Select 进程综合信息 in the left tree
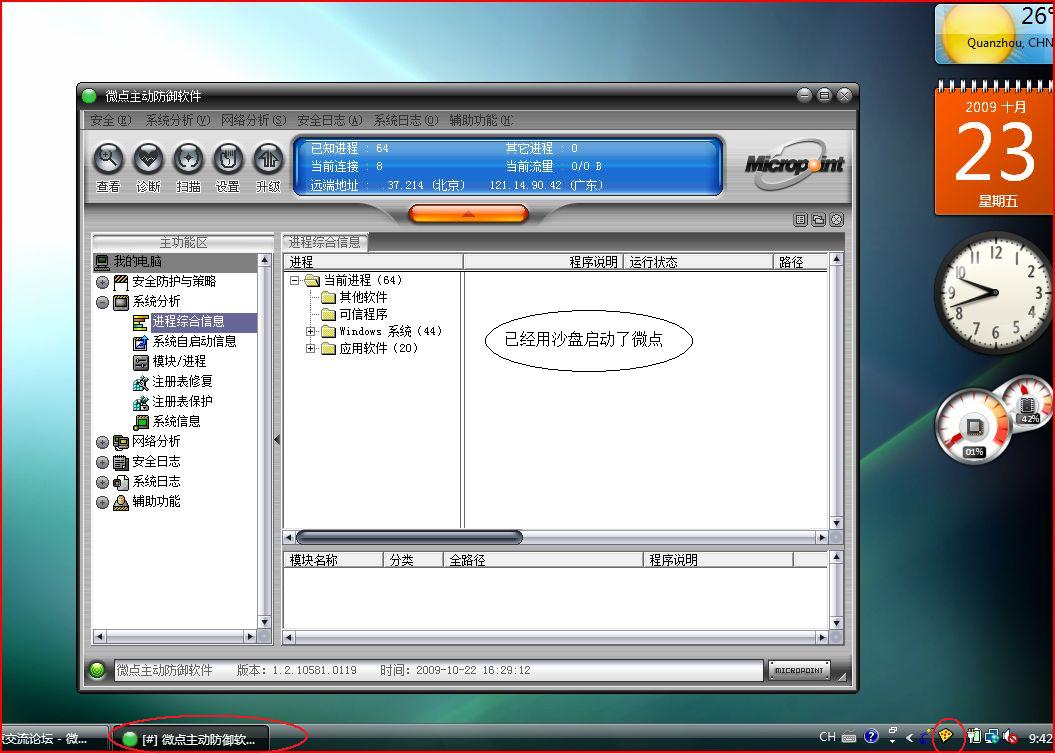Viewport: 1055px width, 753px height. (x=188, y=322)
